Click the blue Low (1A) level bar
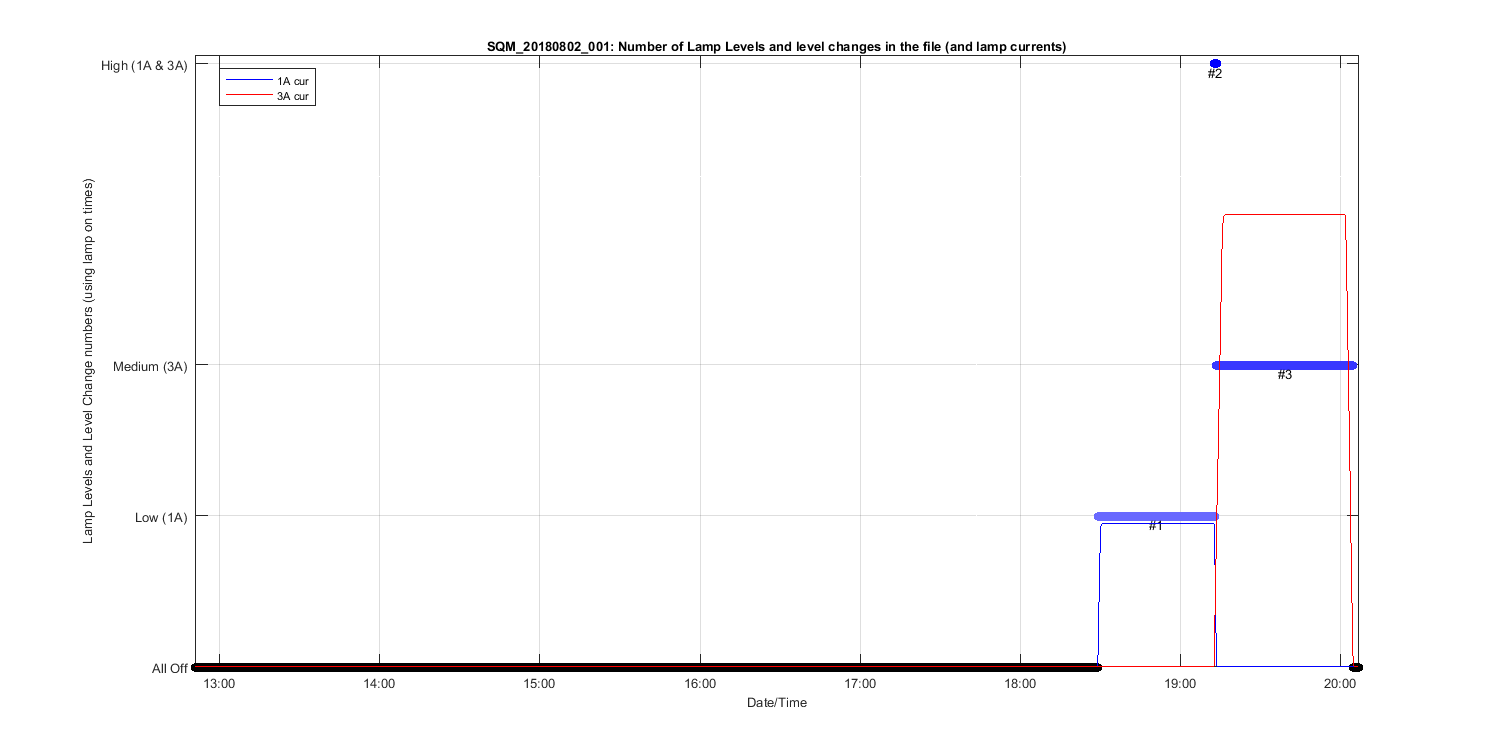The width and height of the screenshot is (1500, 750). tap(1155, 516)
